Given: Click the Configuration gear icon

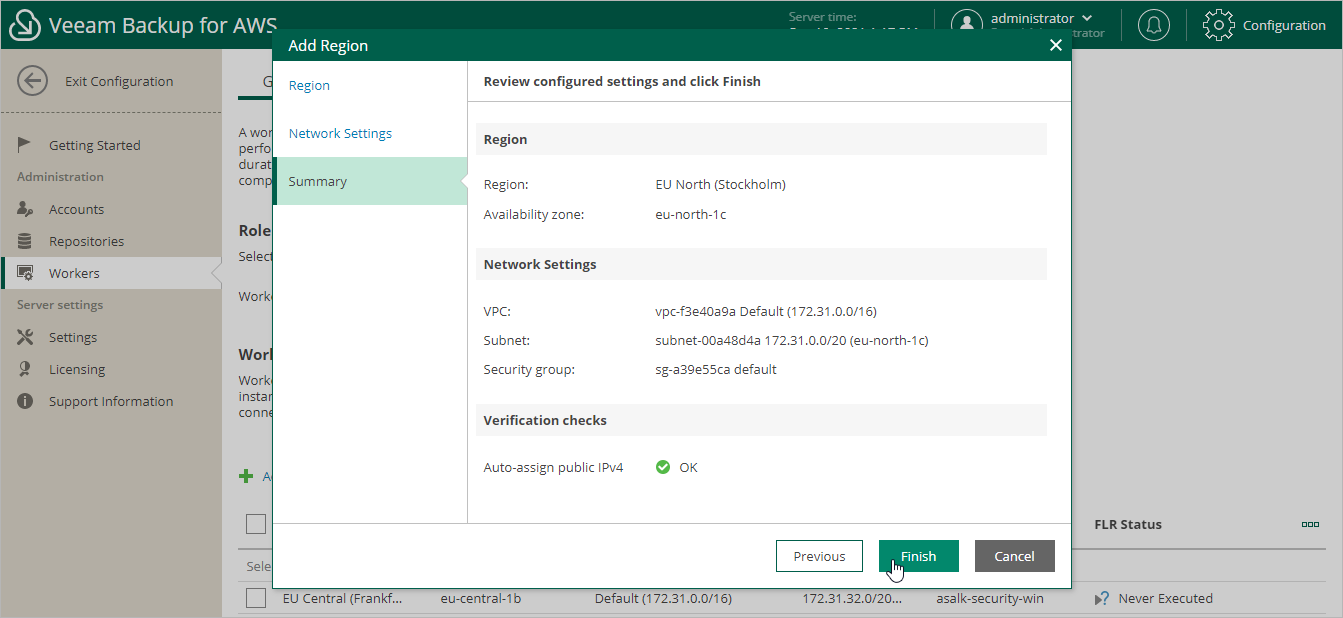Looking at the screenshot, I should [x=1218, y=25].
